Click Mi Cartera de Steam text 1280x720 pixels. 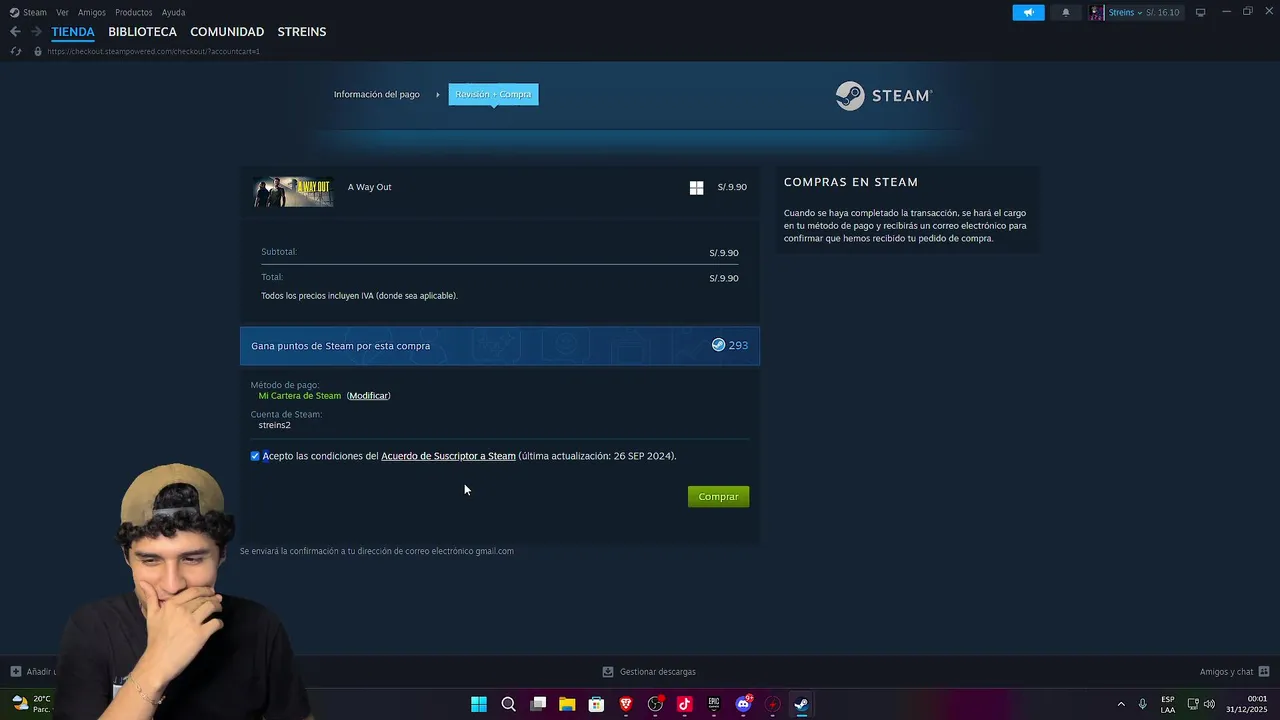click(x=300, y=396)
